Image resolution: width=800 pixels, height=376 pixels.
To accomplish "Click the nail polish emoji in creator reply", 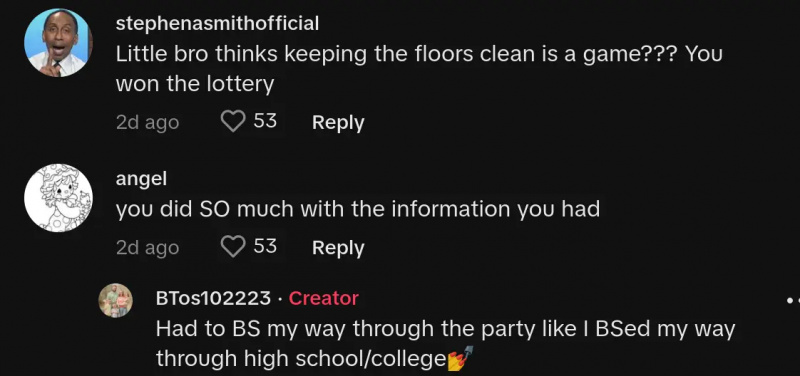I will [x=460, y=358].
